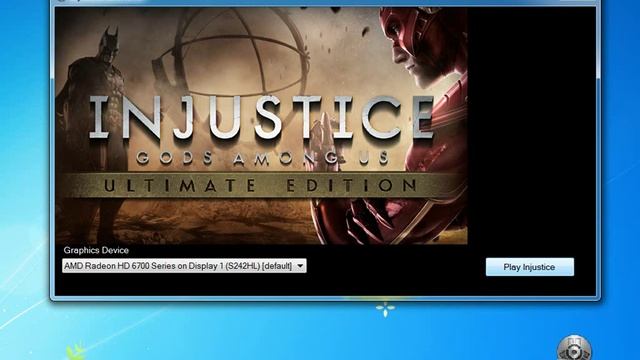Click the Injustice Ultimate Edition banner image

tap(261, 126)
